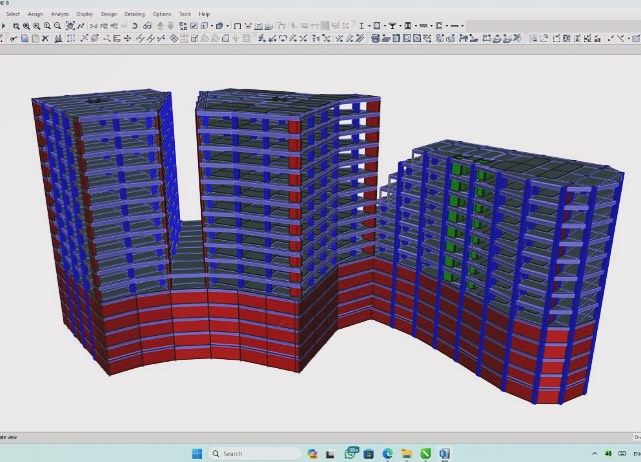
Task: Open the Detailing menu
Action: (x=134, y=14)
